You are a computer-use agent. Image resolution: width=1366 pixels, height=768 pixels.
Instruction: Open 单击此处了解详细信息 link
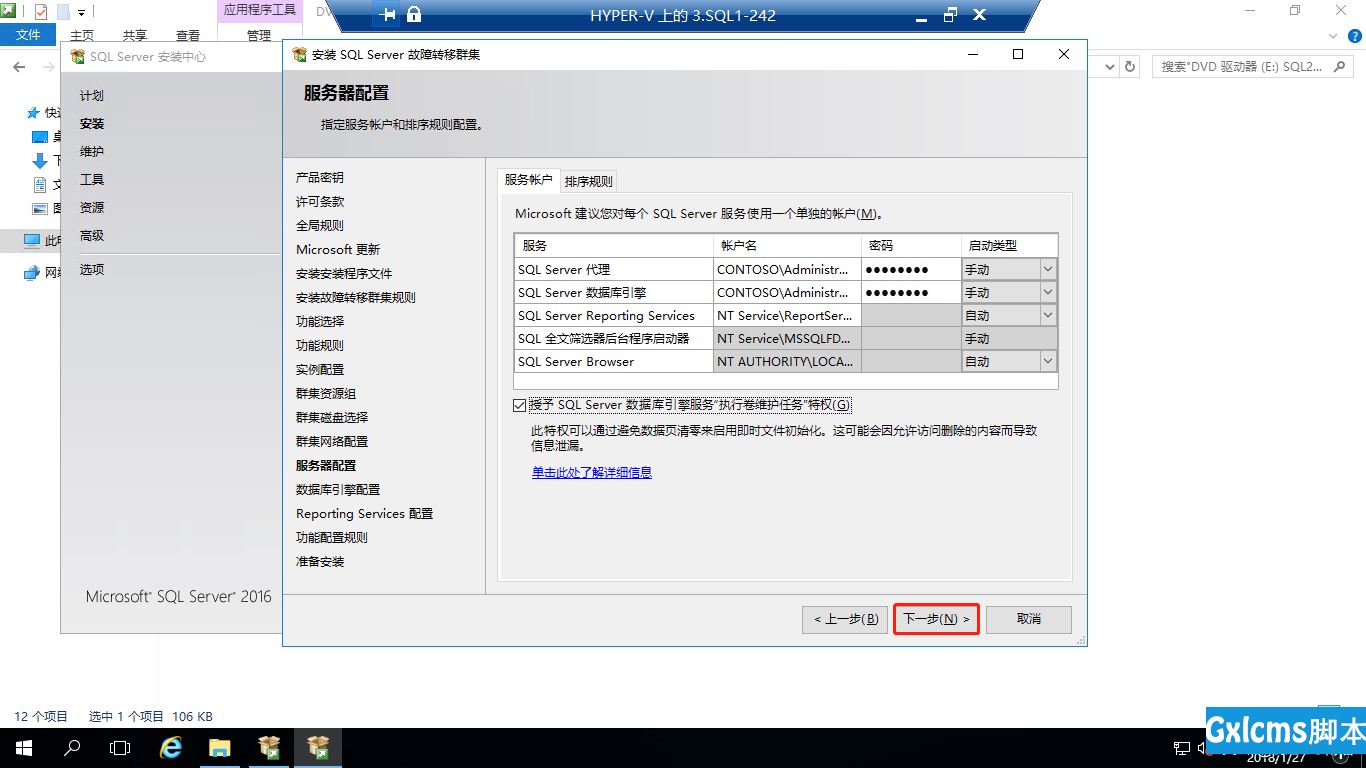(592, 472)
